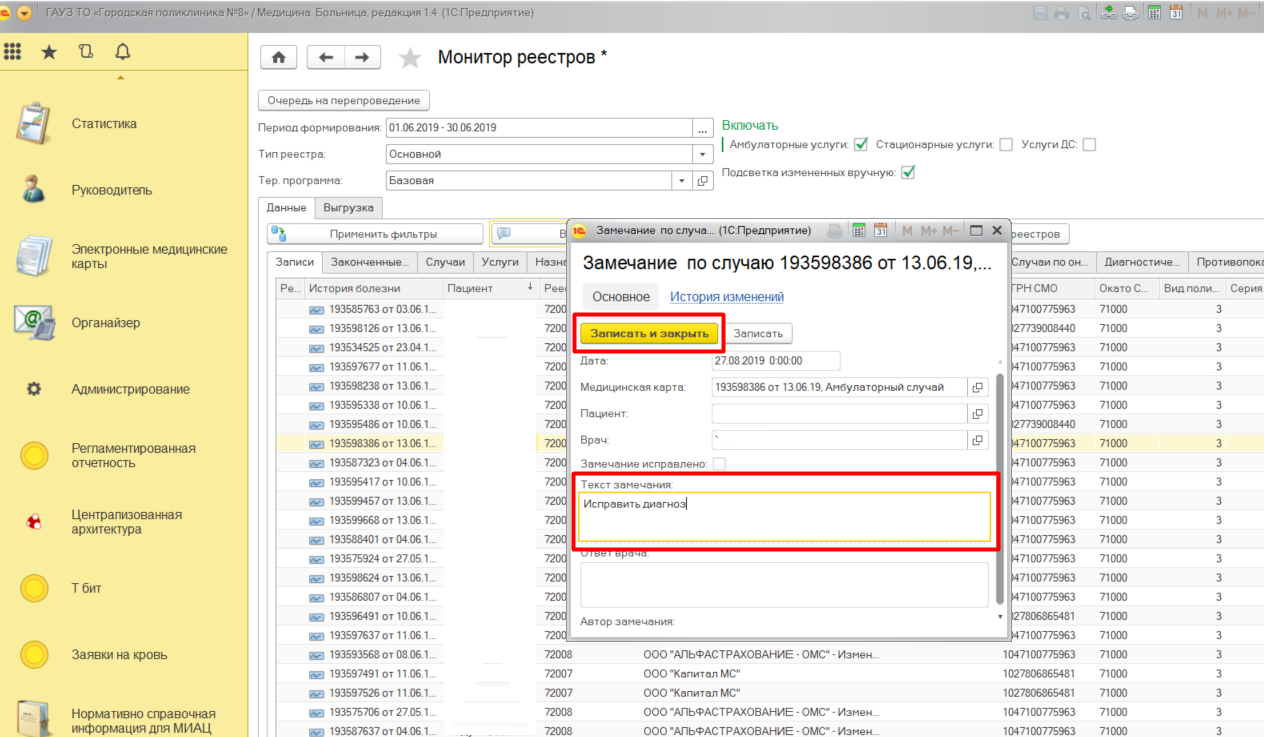
Task: Click the Home icon button
Action: pyautogui.click(x=278, y=58)
